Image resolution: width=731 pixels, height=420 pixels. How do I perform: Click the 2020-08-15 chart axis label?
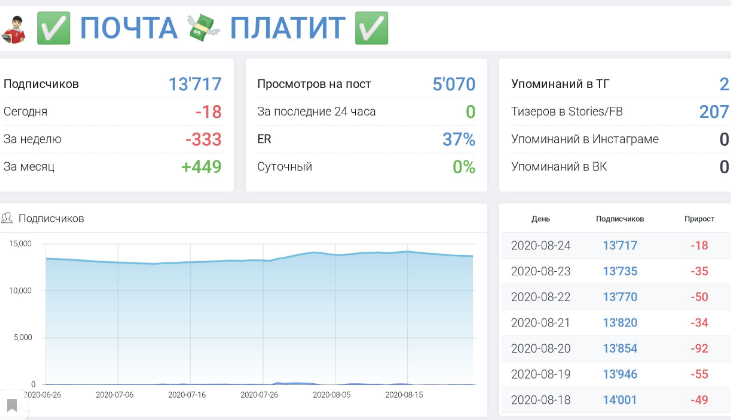click(x=404, y=395)
